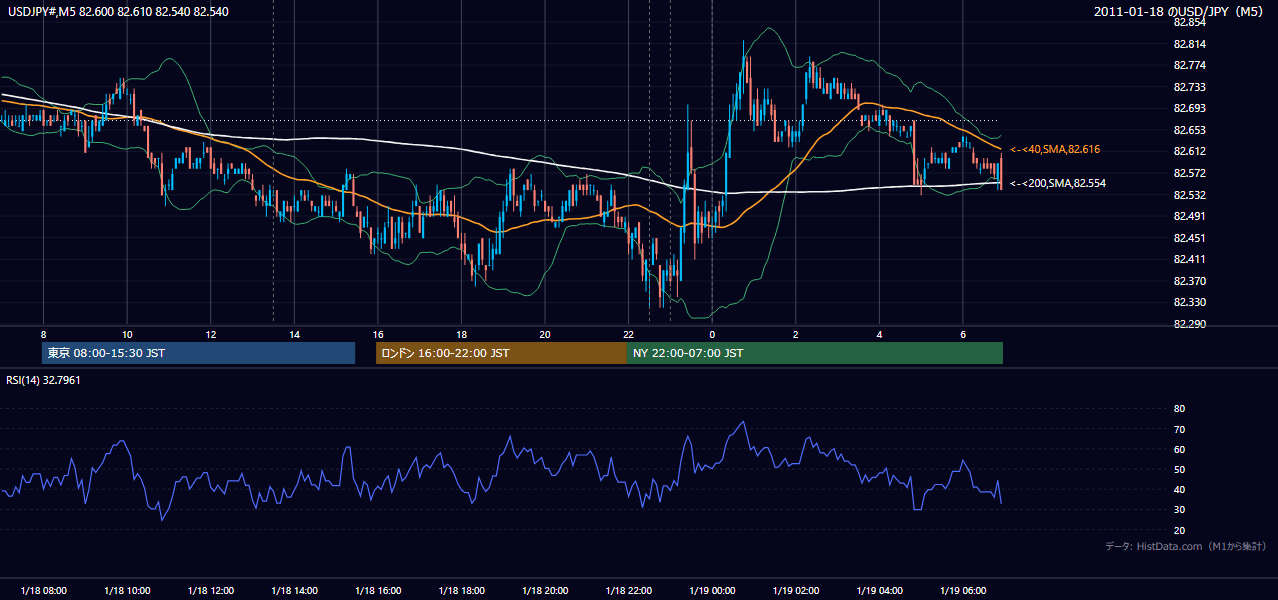
Task: Click bottom time label 1/18 12:00
Action: pyautogui.click(x=210, y=591)
